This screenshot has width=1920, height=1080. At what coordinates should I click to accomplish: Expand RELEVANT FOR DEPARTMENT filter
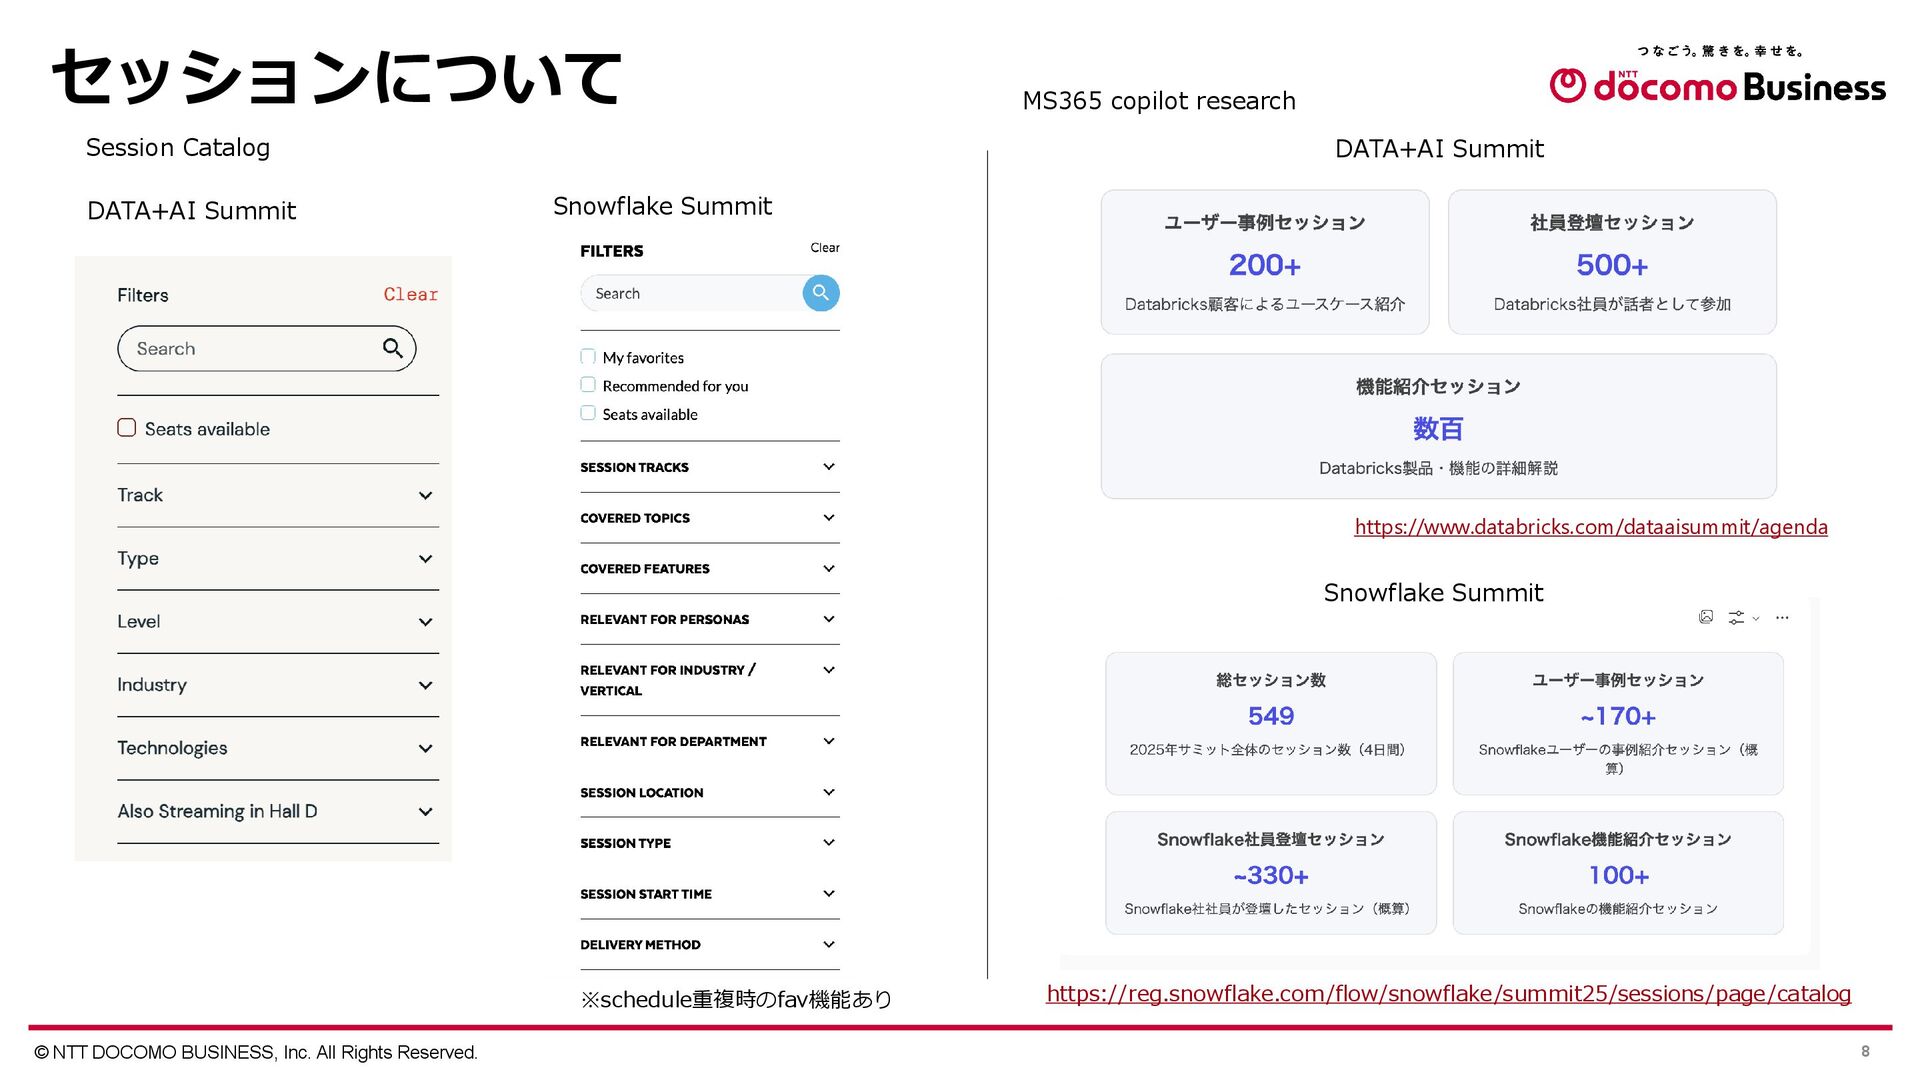710,741
